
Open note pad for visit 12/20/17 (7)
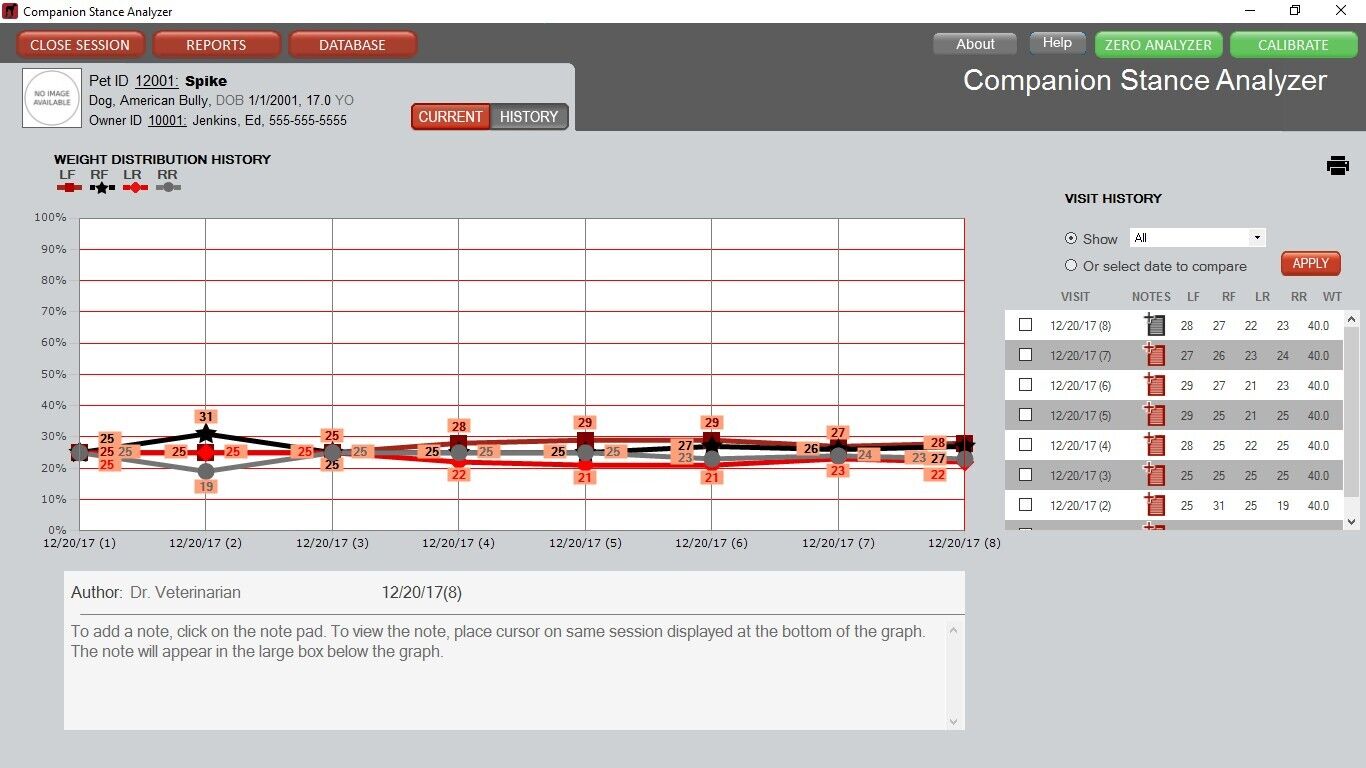tap(1155, 354)
